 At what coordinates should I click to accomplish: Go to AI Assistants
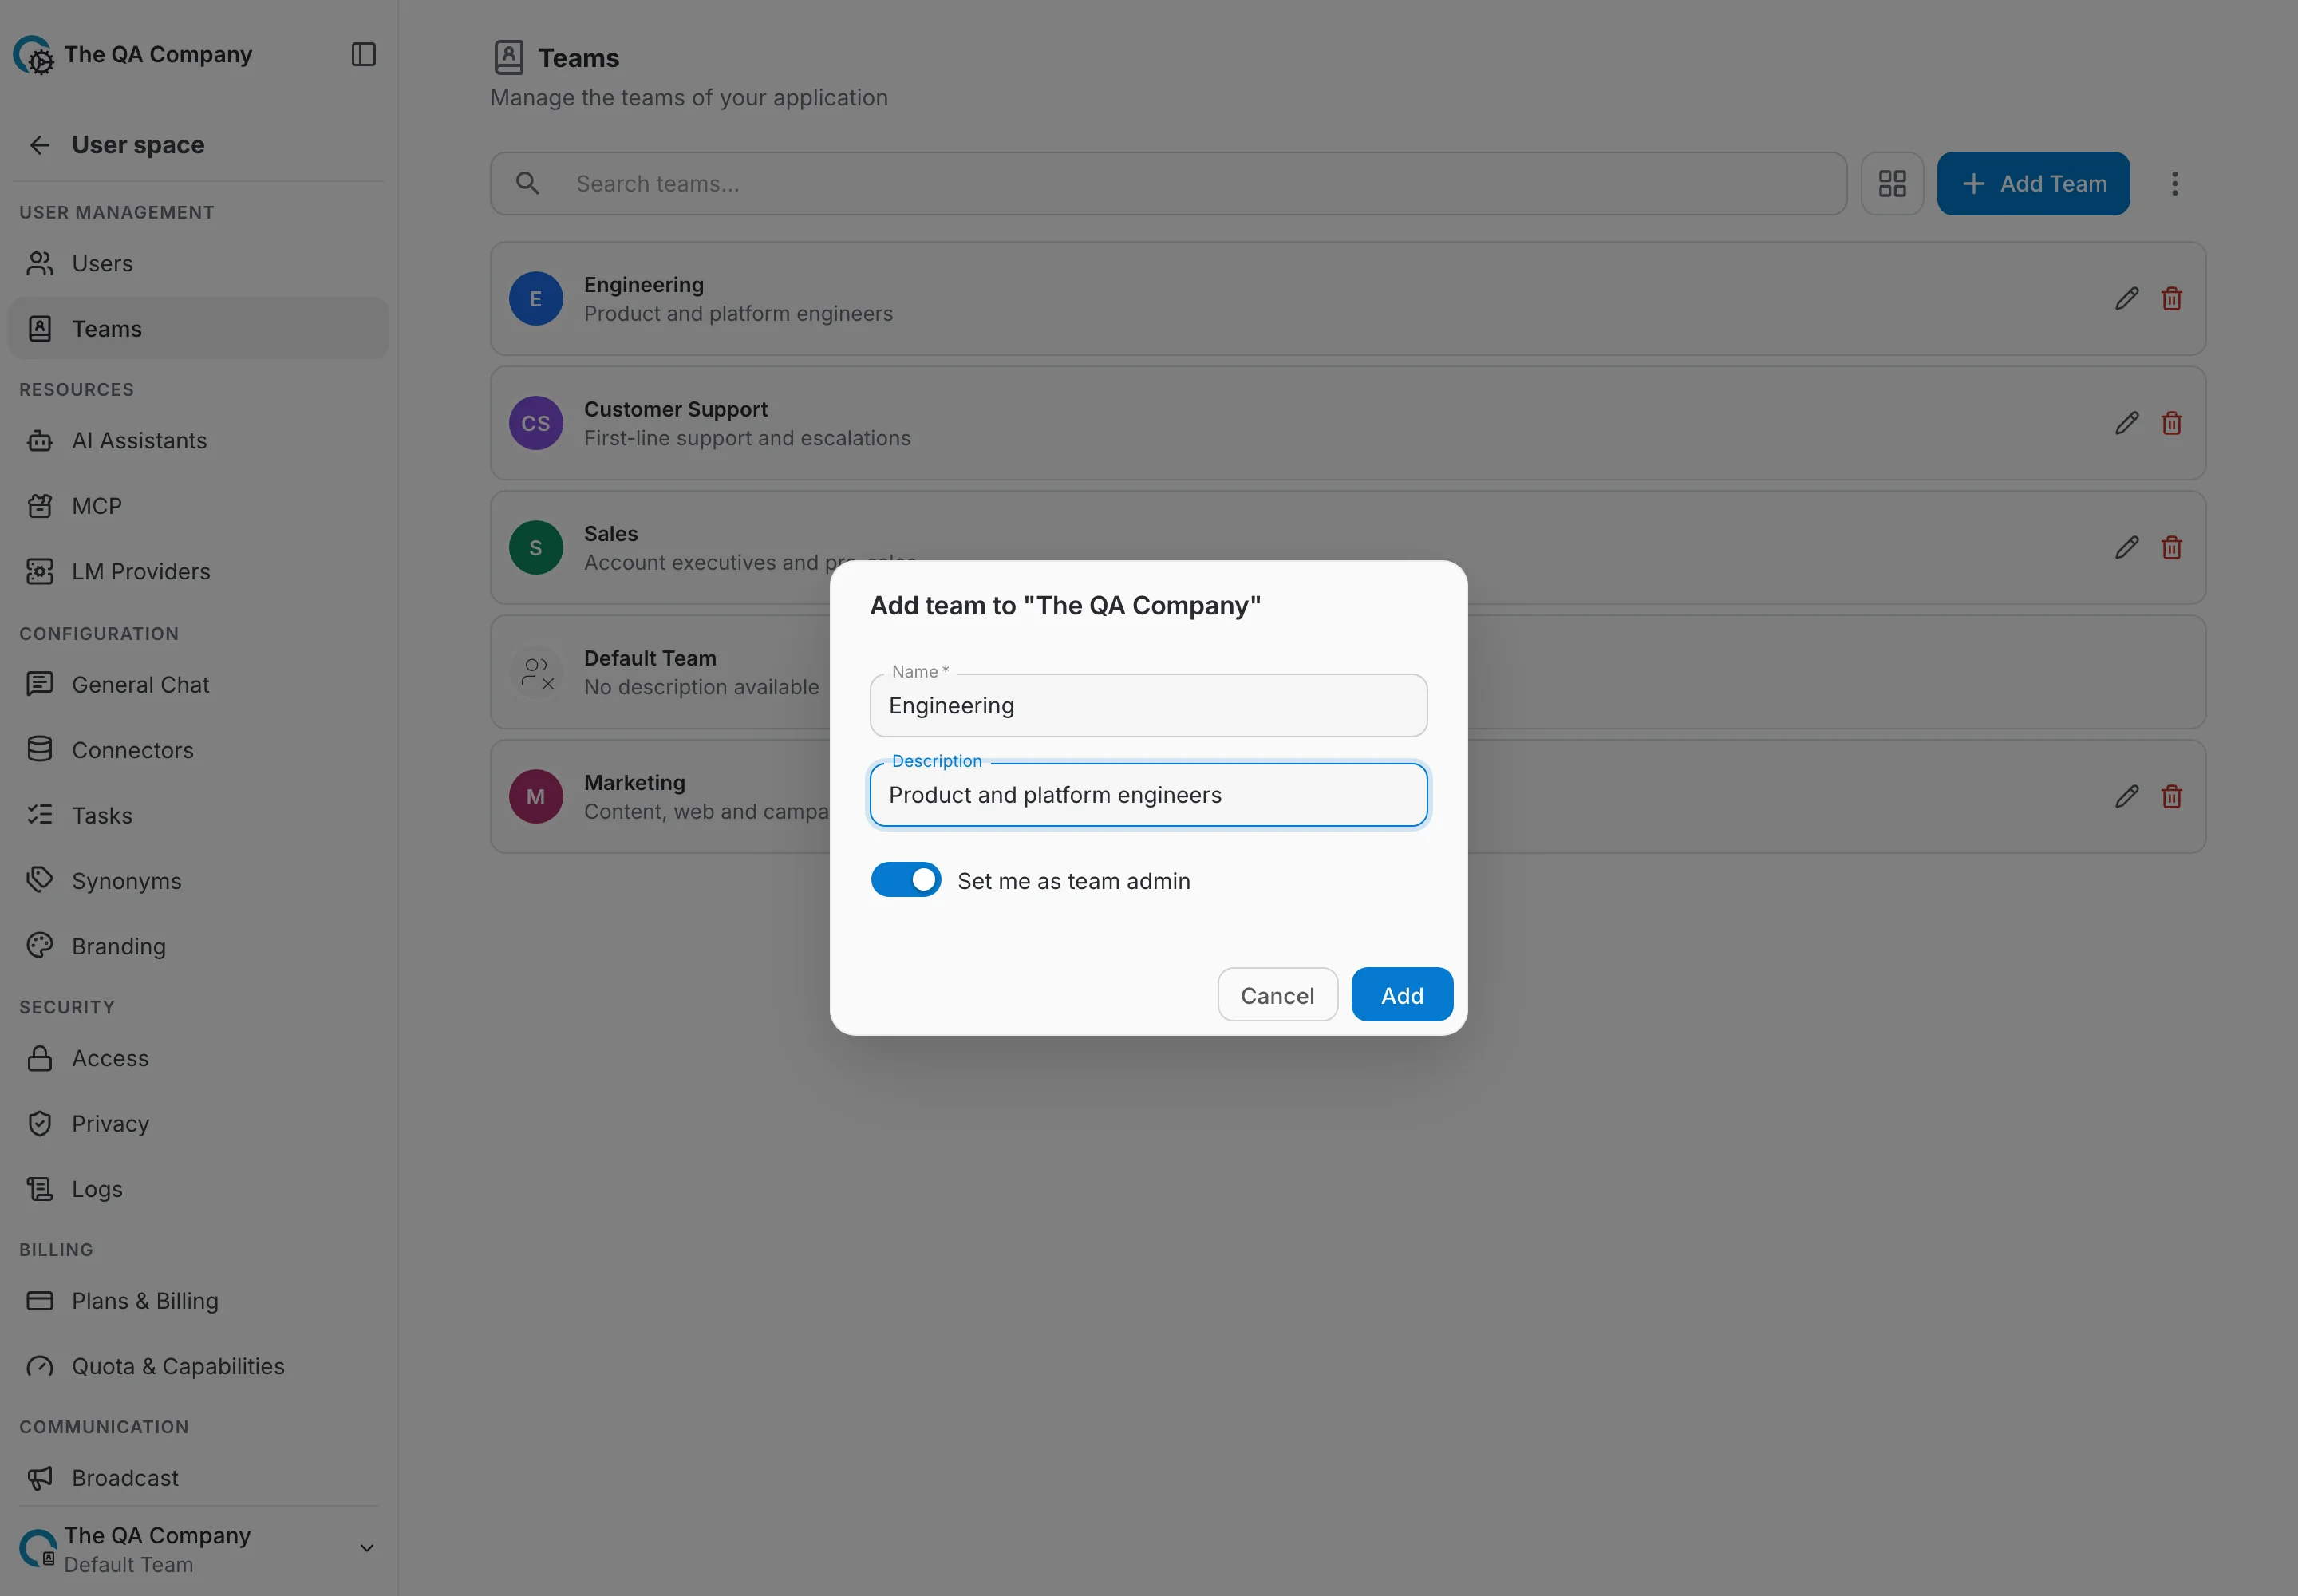198,440
